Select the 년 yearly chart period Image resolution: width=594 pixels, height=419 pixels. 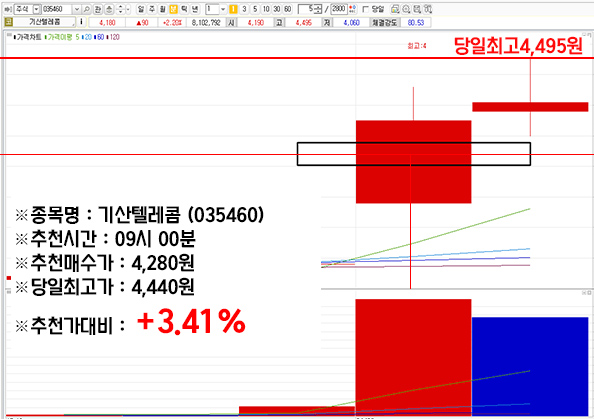coord(195,9)
